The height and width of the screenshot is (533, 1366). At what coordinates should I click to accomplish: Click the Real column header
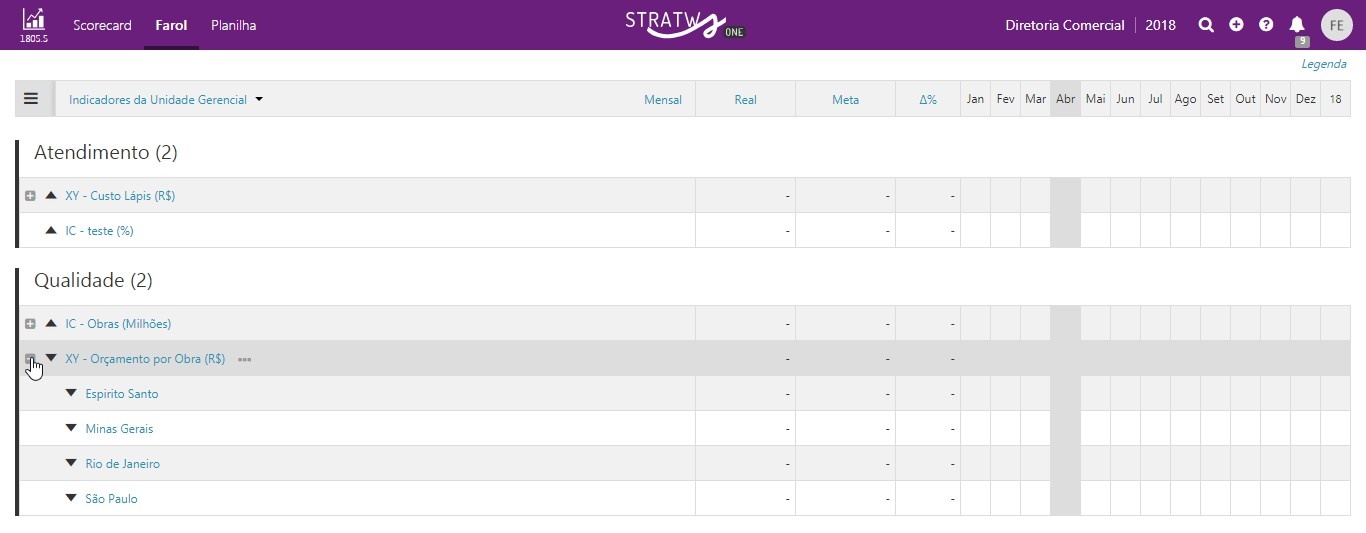pos(745,100)
